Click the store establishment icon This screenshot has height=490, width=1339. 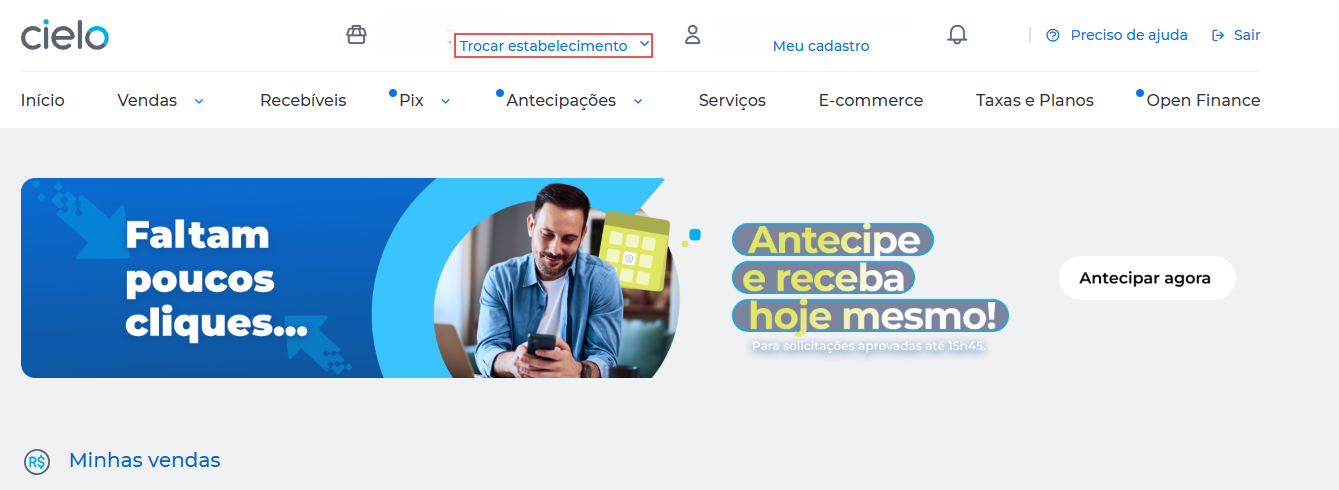(x=356, y=35)
